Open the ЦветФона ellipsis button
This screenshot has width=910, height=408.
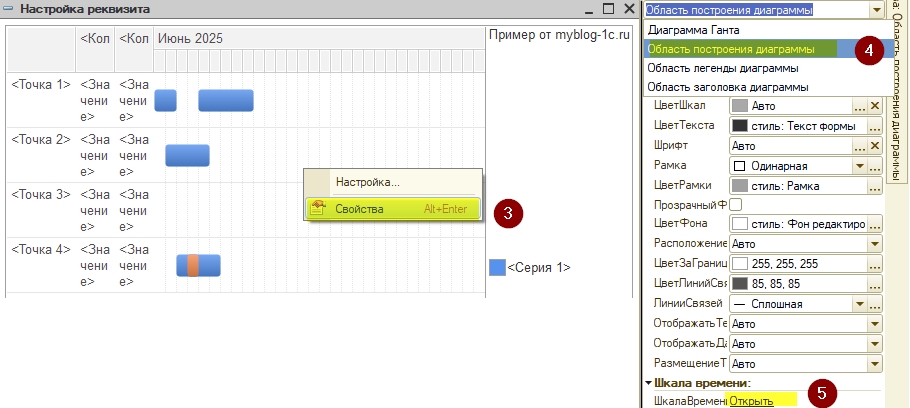tap(875, 223)
